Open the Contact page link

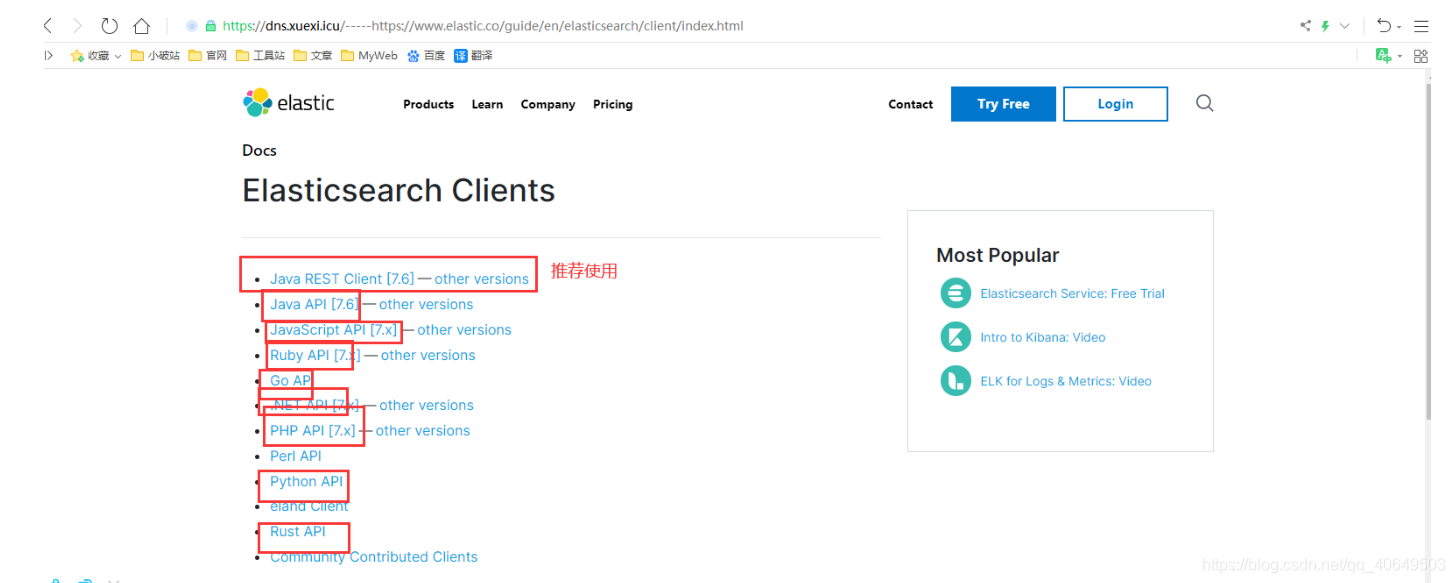(910, 104)
